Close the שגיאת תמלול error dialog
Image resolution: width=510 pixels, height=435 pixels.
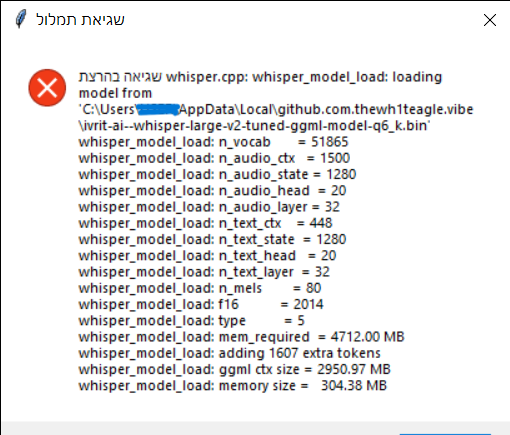tap(490, 20)
